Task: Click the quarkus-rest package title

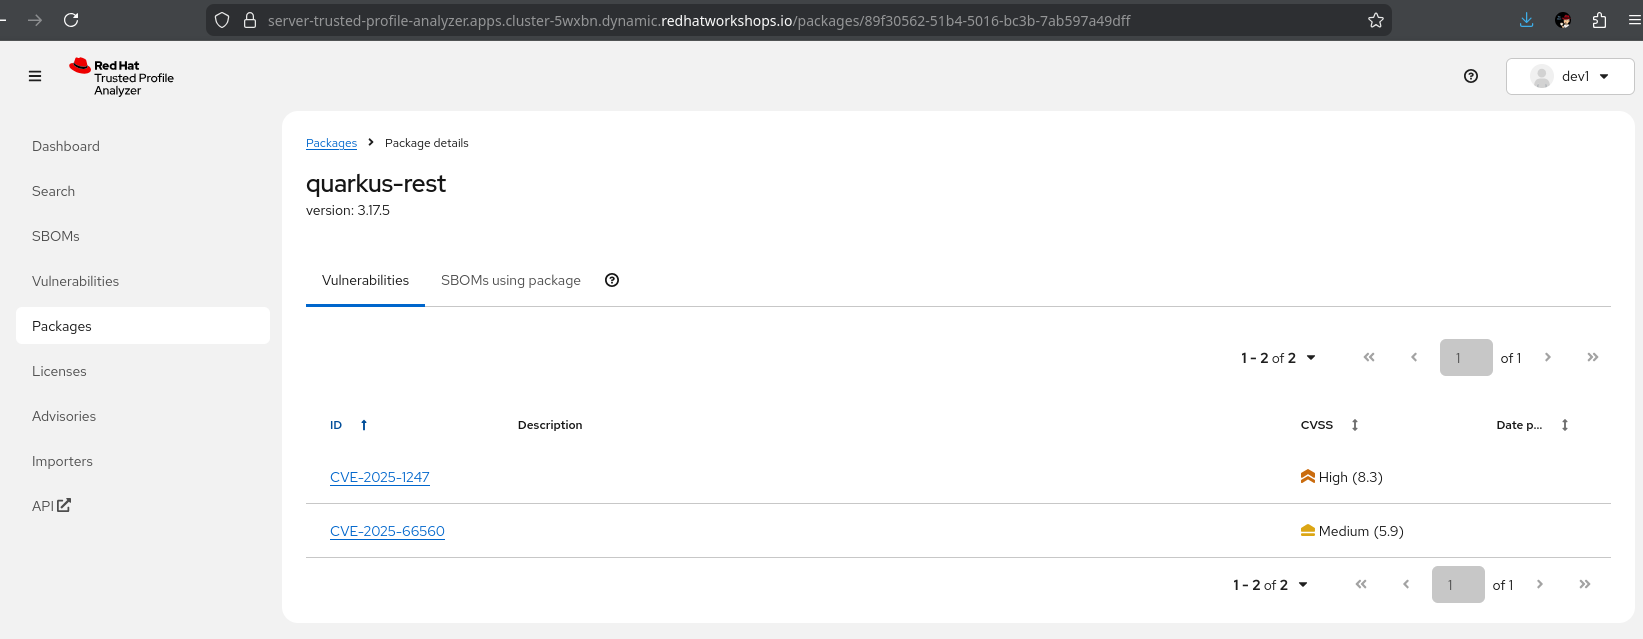Action: (376, 184)
